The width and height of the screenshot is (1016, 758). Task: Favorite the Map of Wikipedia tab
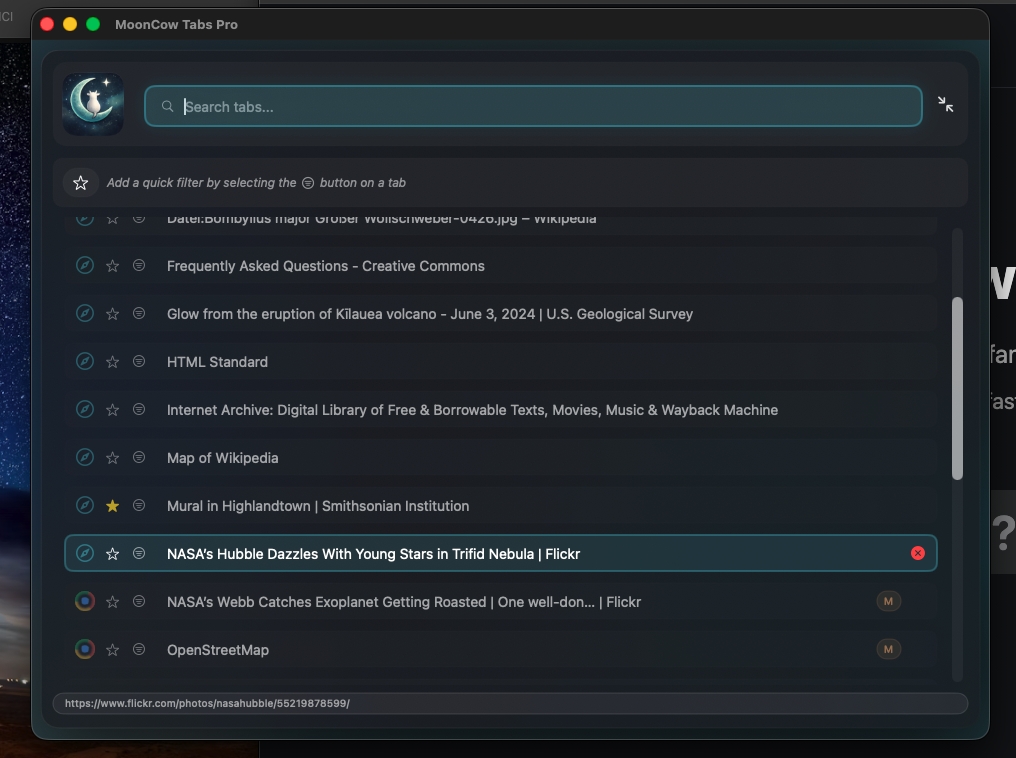pos(113,457)
